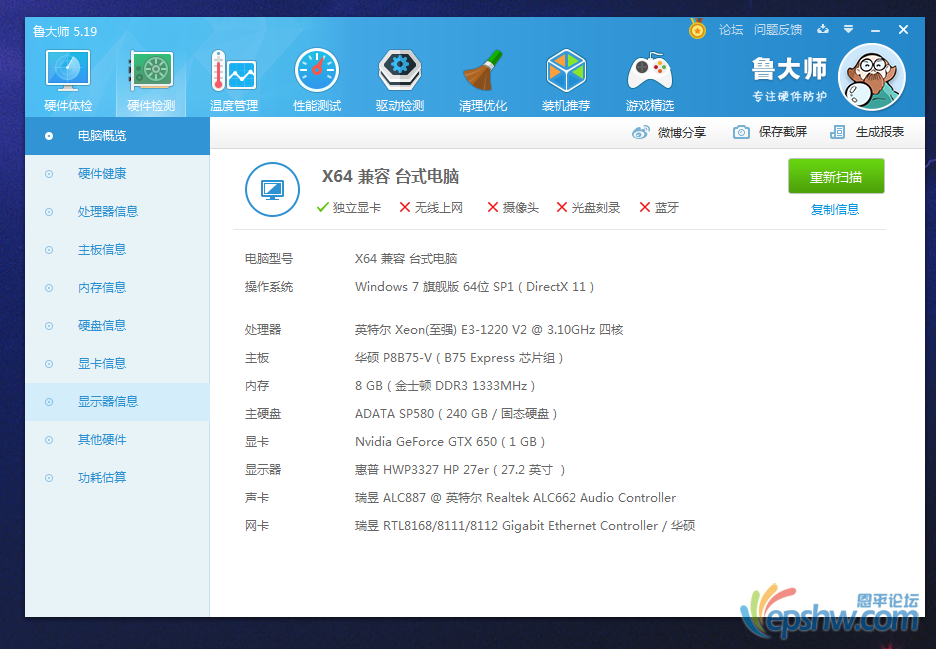Viewport: 936px width, 649px height.
Task: Click the 华硕 P8B75-V motherboard value
Action: 459,358
